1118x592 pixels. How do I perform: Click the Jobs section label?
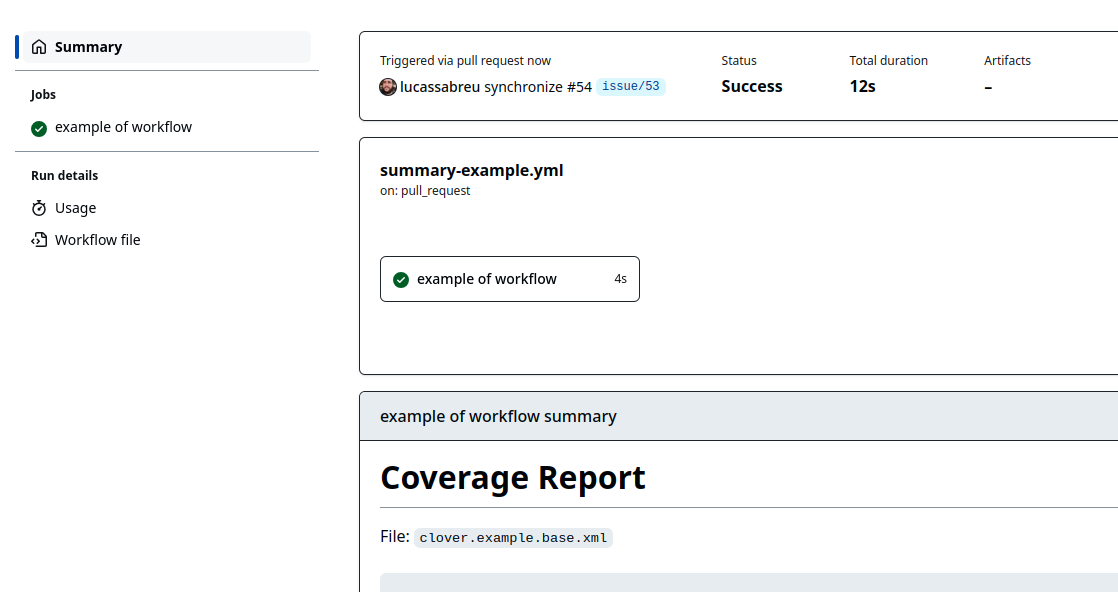(x=43, y=95)
